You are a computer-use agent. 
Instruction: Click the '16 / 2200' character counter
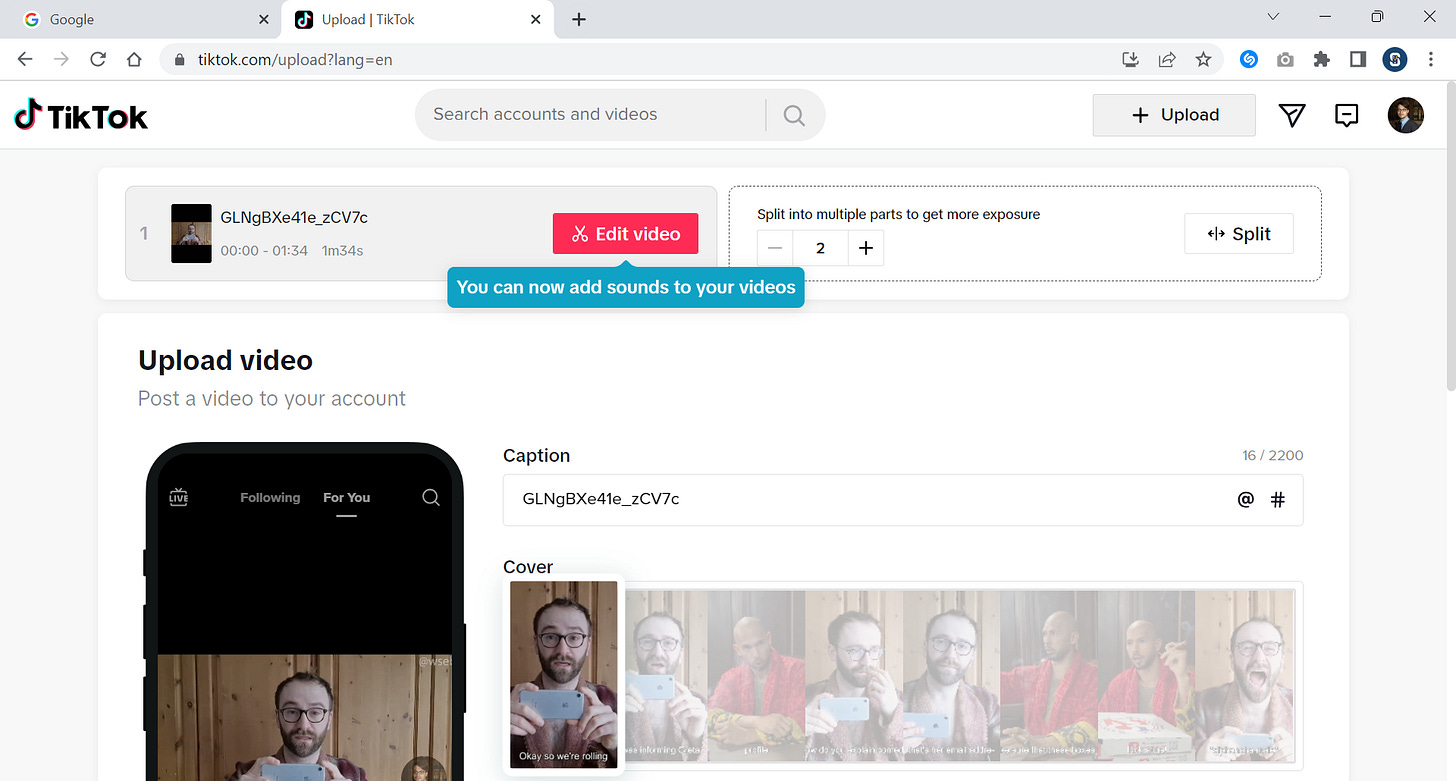1273,455
